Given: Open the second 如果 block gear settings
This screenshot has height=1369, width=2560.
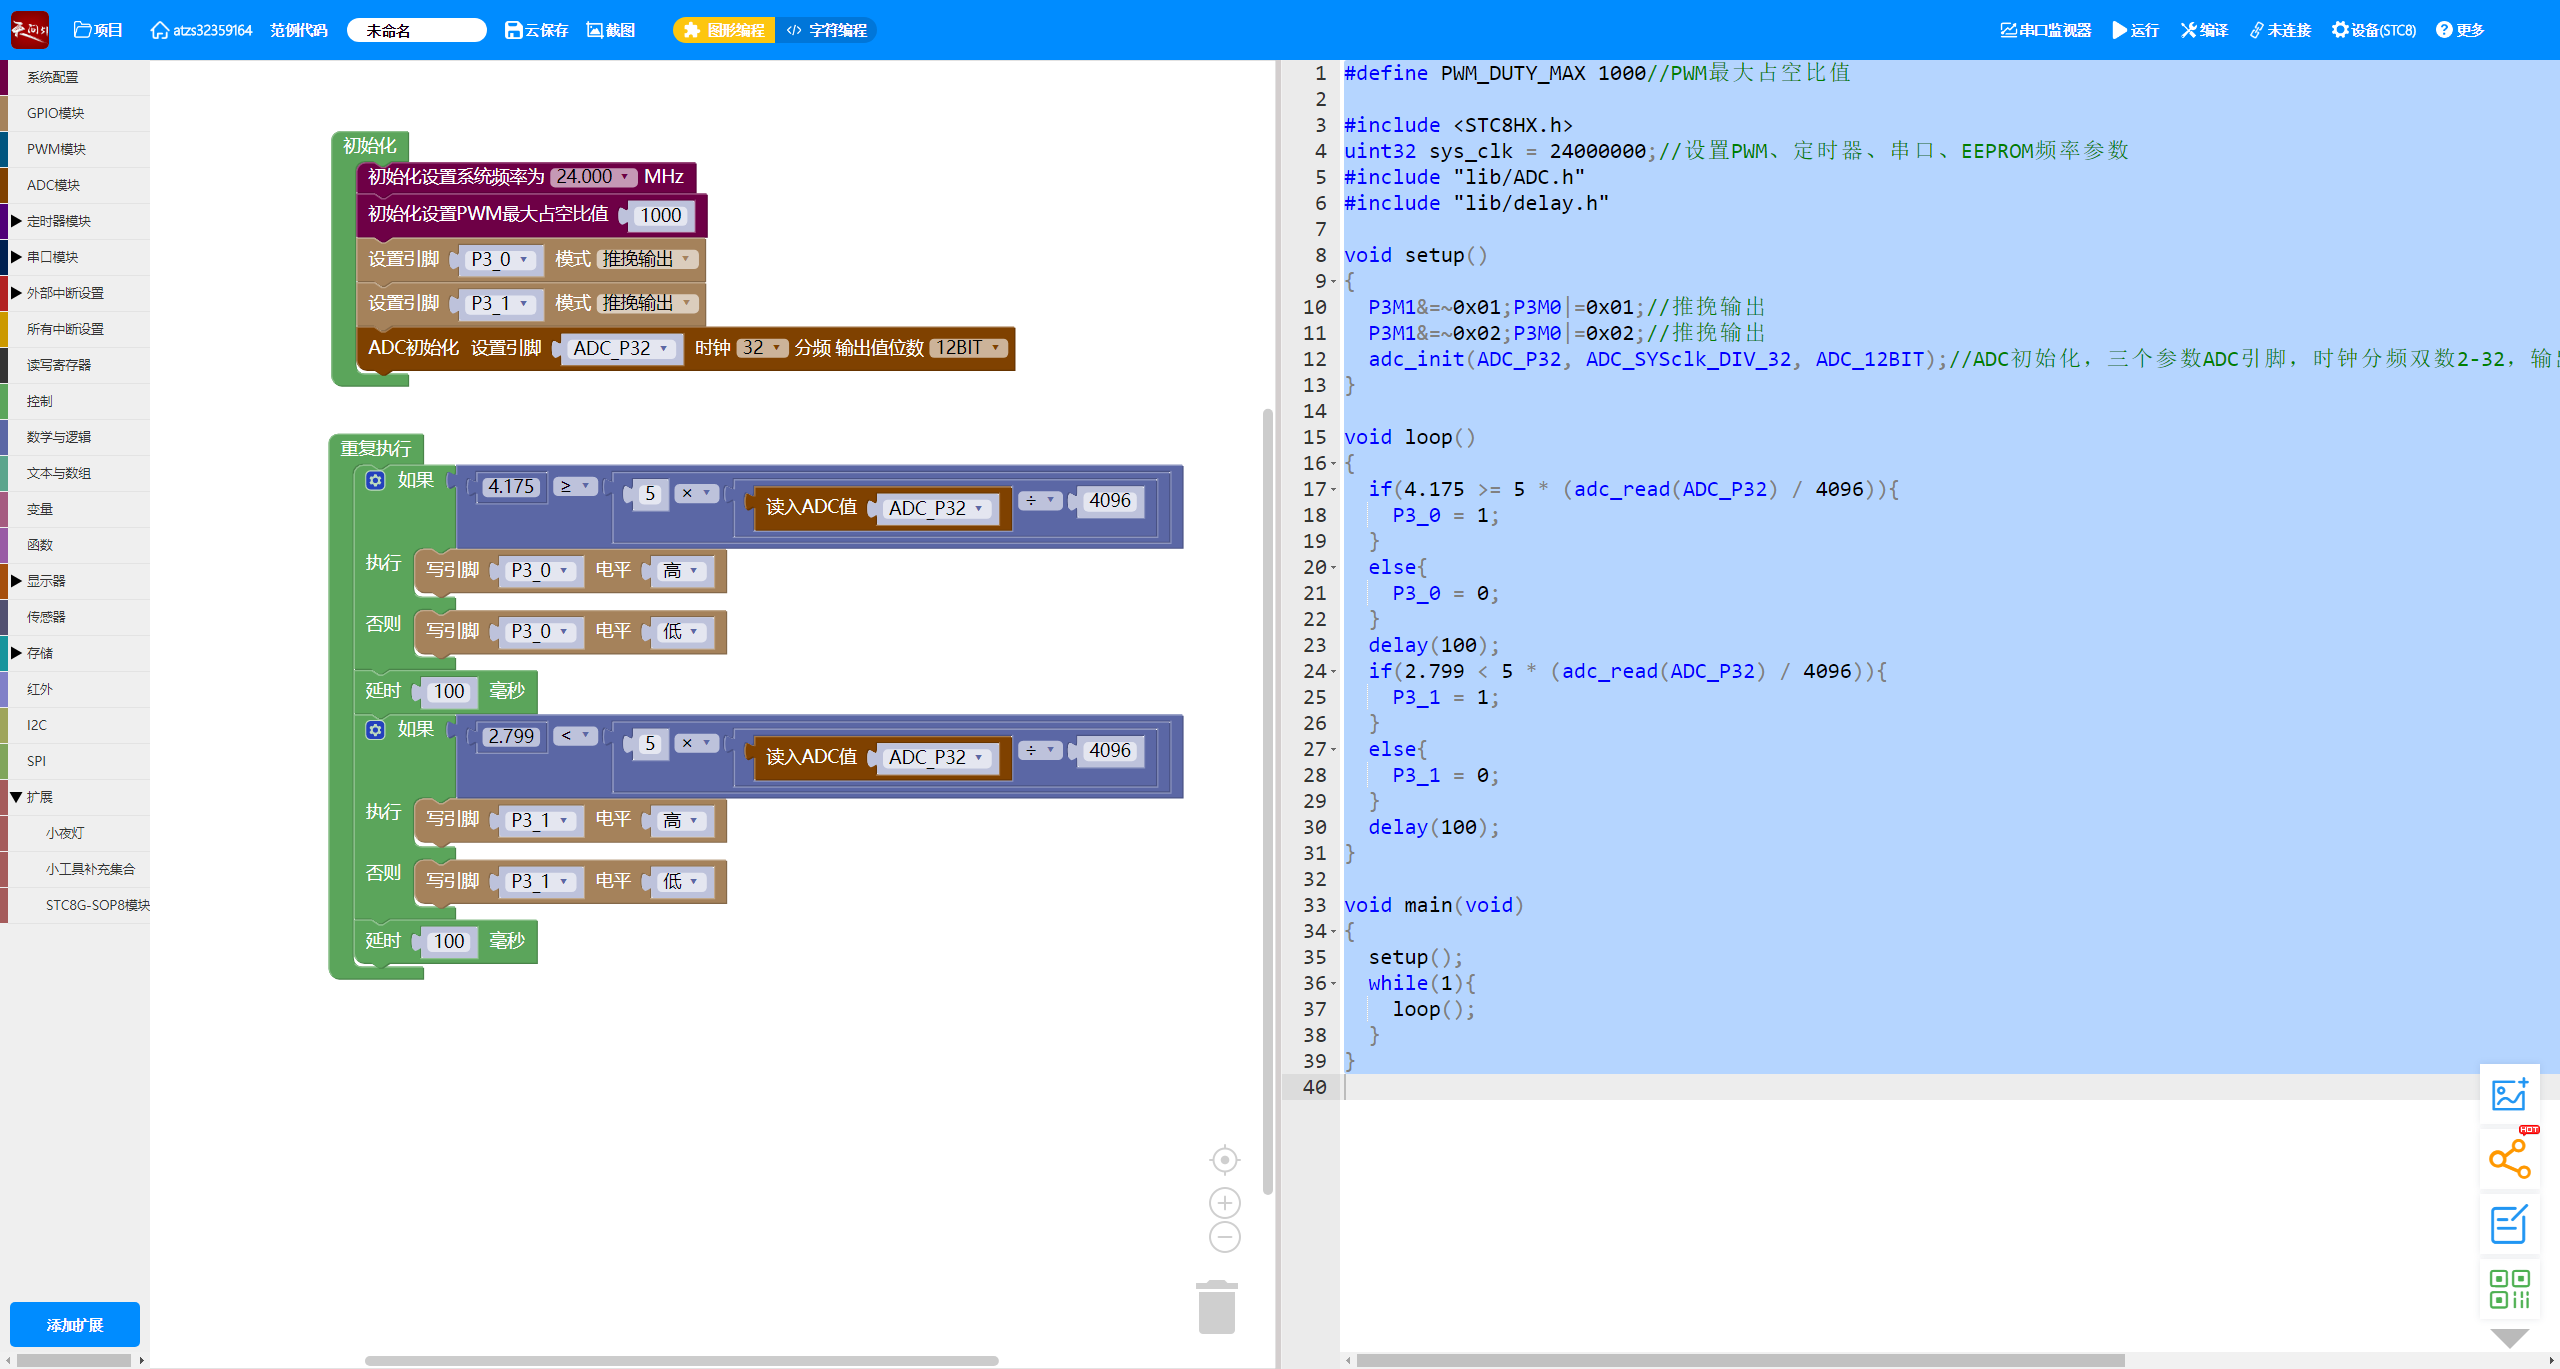Looking at the screenshot, I should [375, 730].
